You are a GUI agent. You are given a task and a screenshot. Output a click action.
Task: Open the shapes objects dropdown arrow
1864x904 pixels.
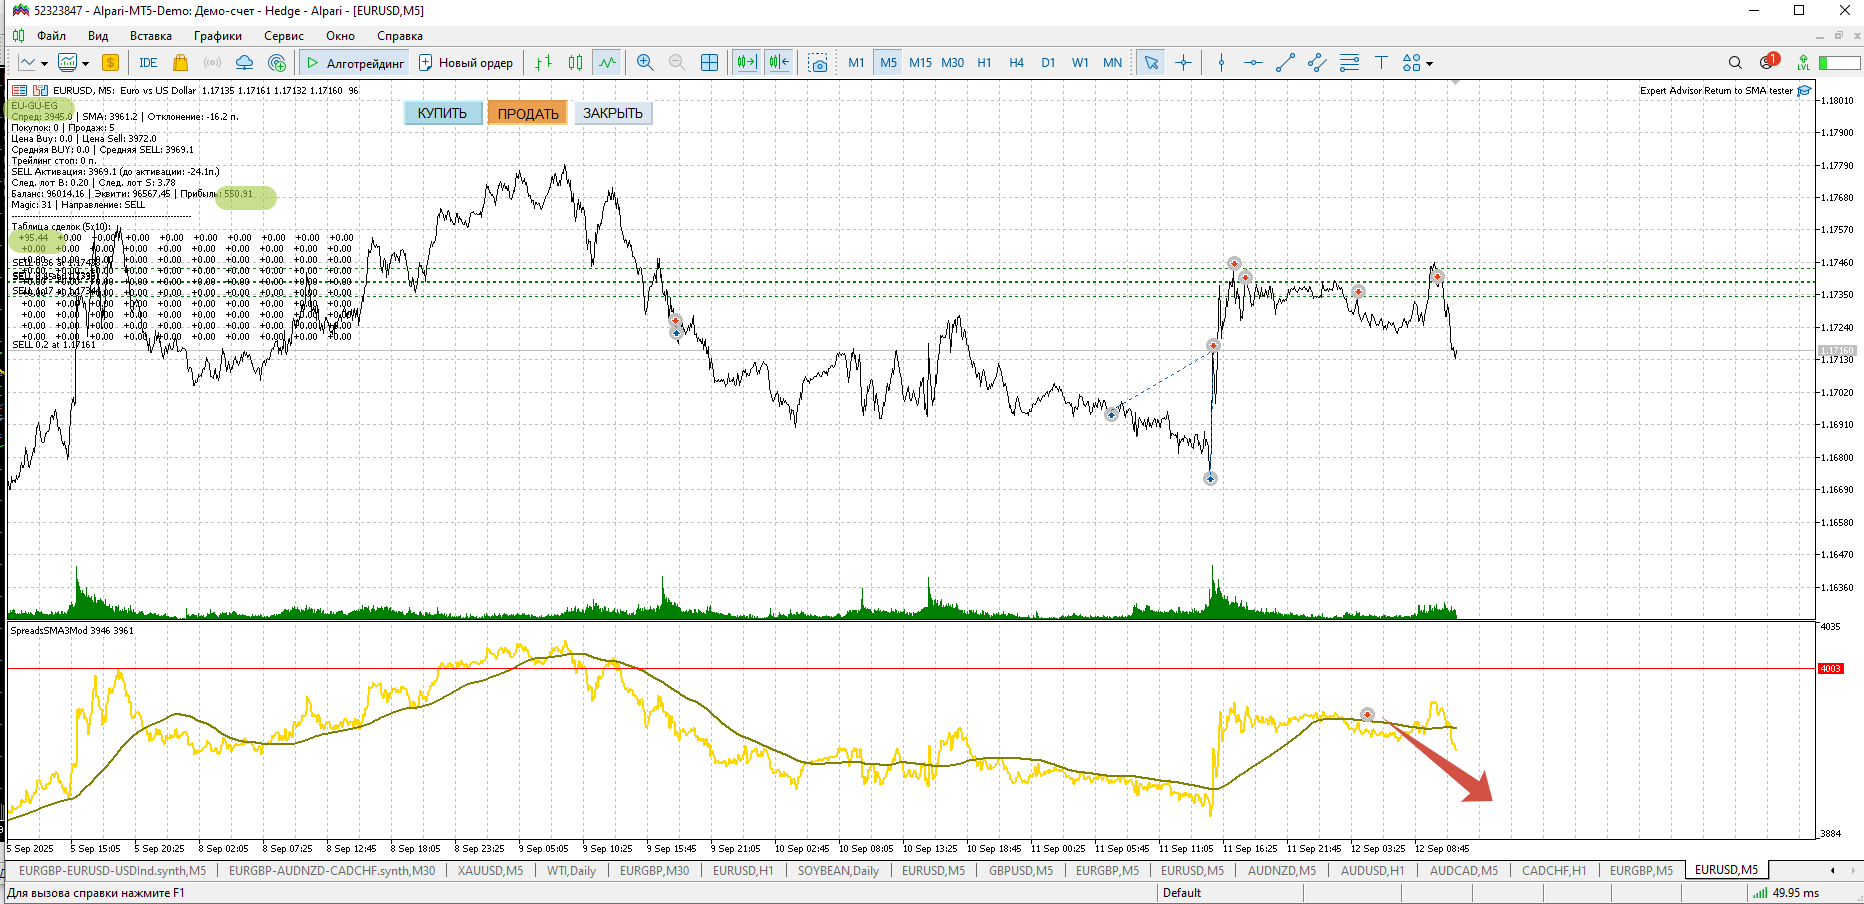point(1430,64)
